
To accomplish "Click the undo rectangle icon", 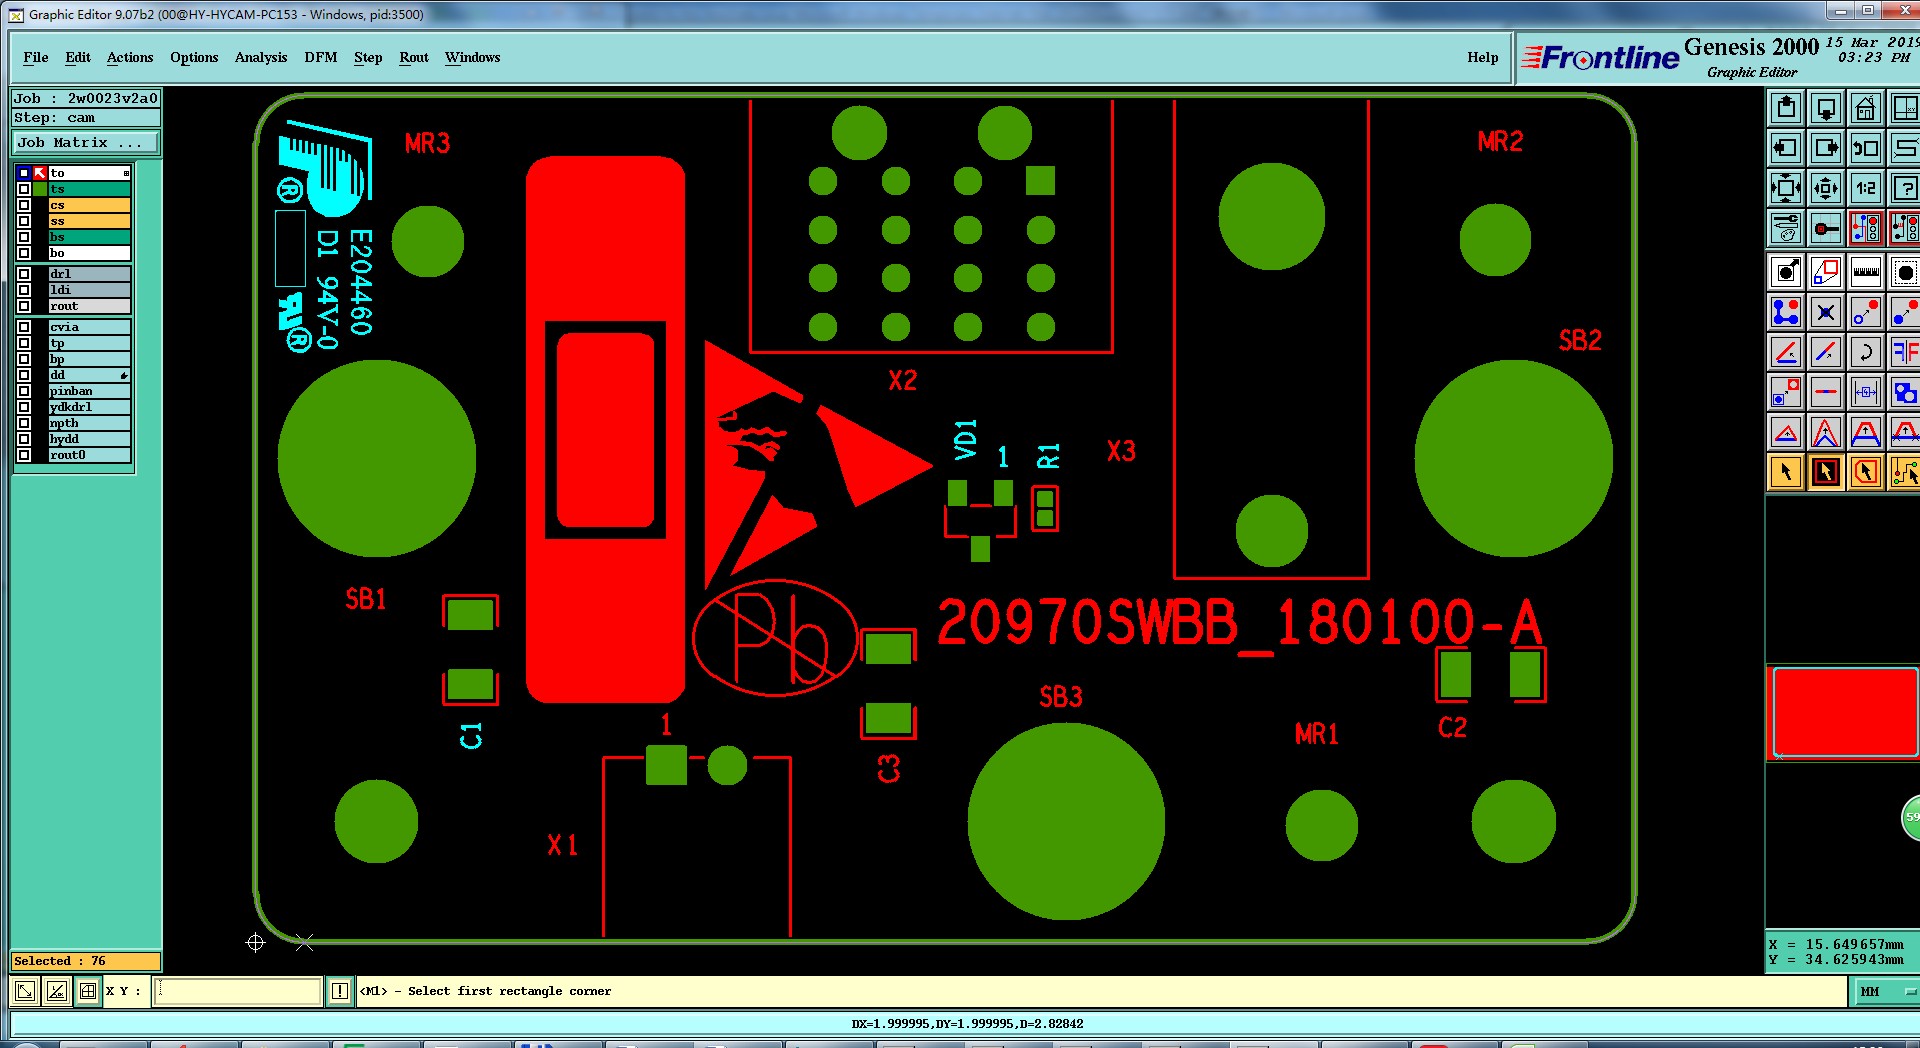I will 1865,148.
